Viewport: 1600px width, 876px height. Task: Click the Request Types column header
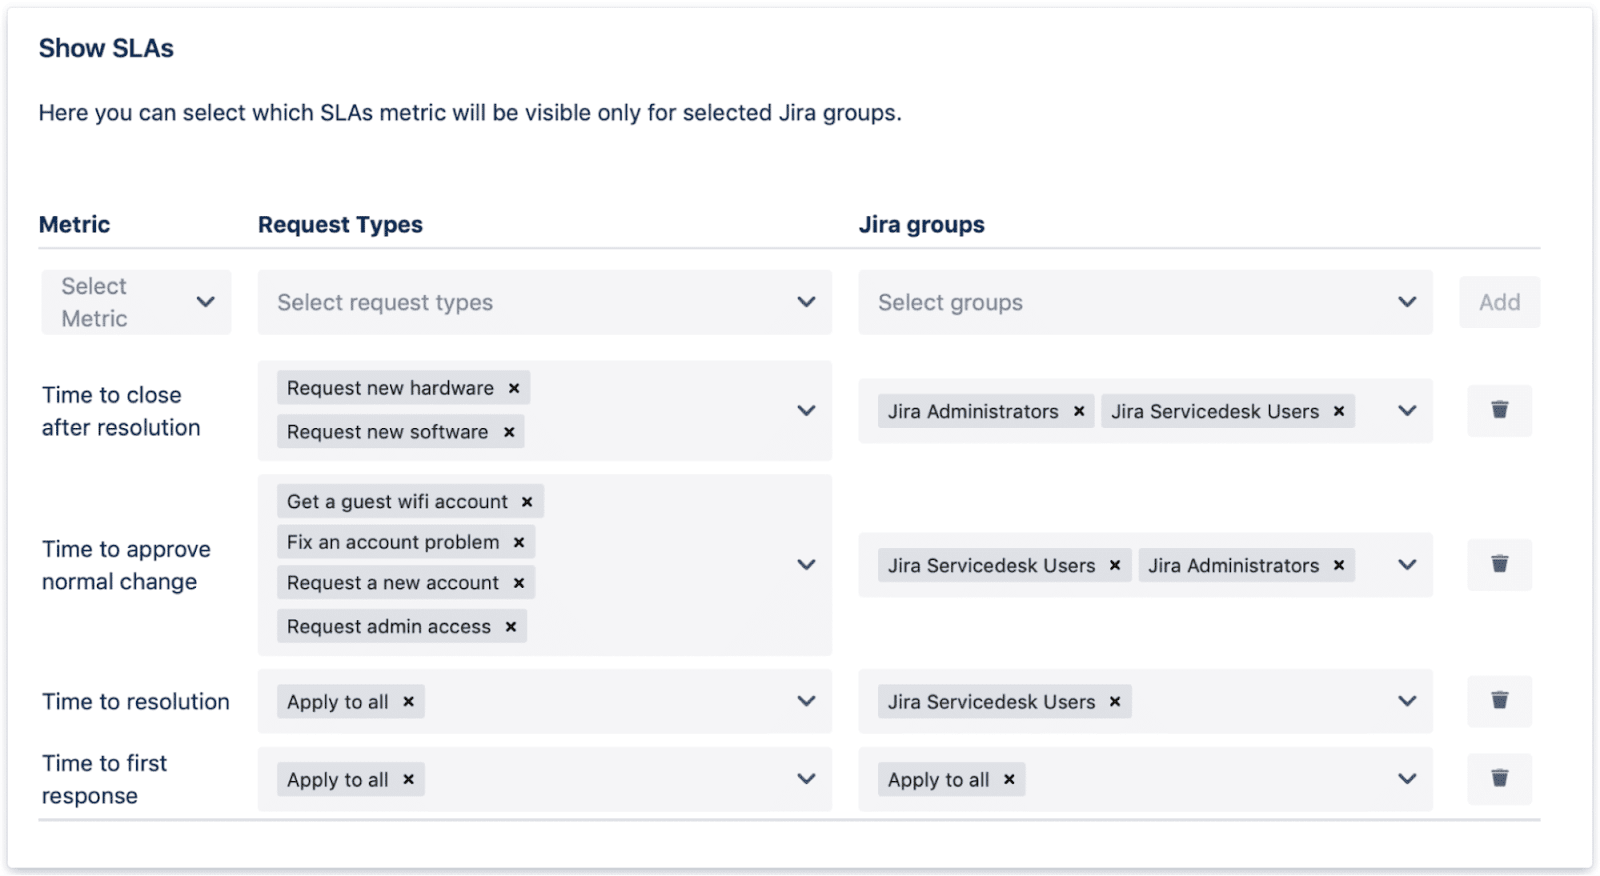(x=340, y=225)
